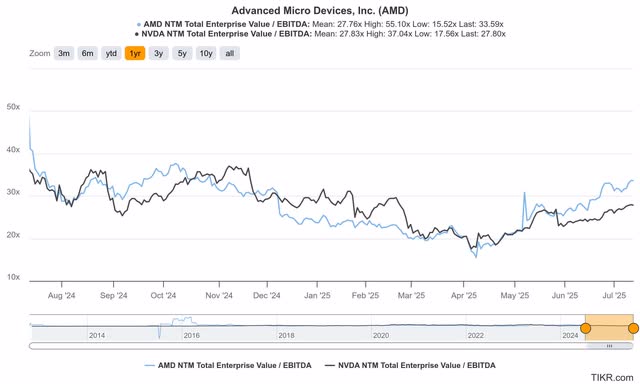Image resolution: width=640 pixels, height=384 pixels.
Task: Click the navigator scrollbar thumb grip
Action: [x=609, y=346]
